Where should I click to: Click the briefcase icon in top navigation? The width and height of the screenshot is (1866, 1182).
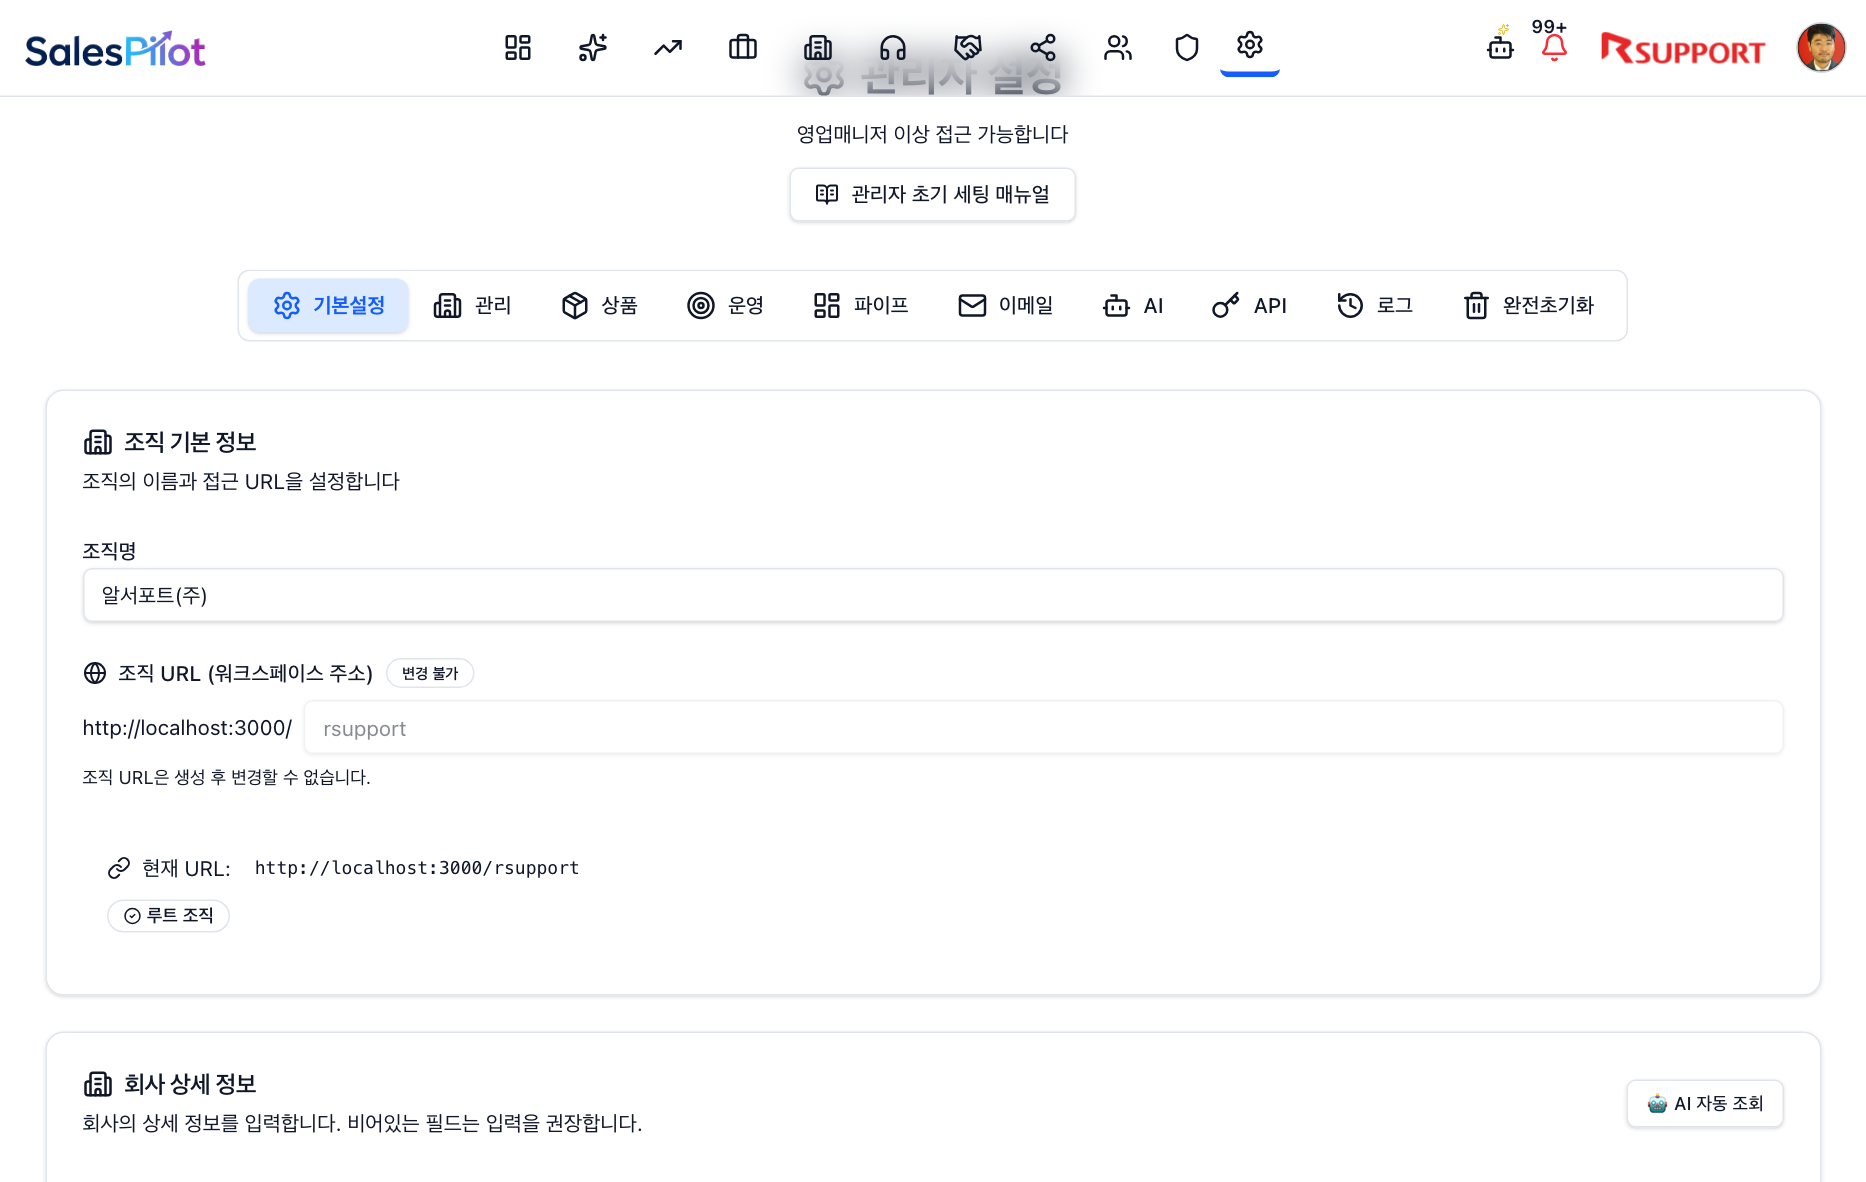pos(743,47)
